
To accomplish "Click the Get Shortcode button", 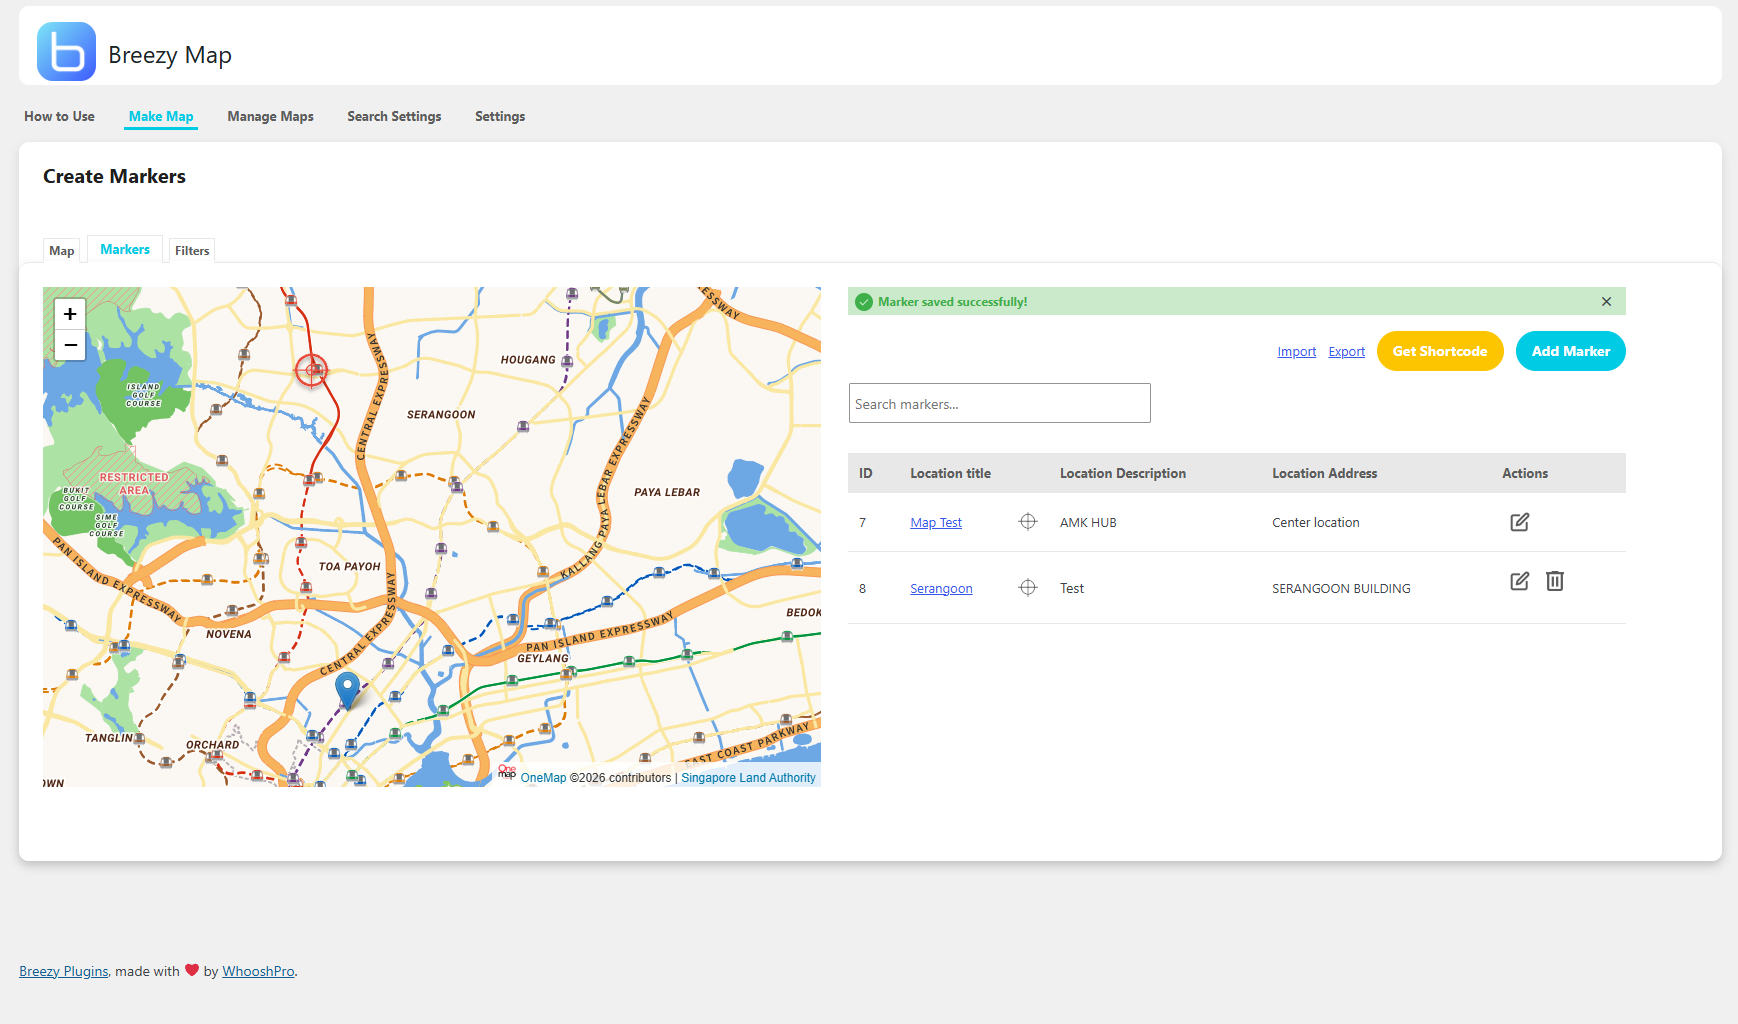I will (x=1440, y=351).
